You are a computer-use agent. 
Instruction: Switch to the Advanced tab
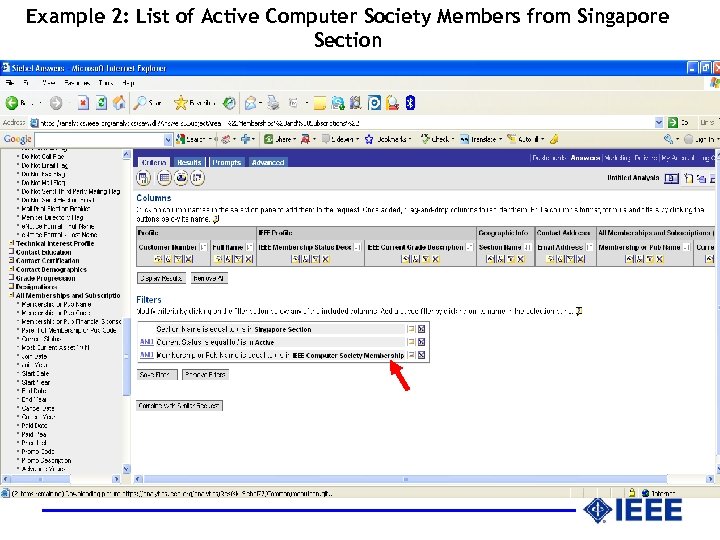[268, 162]
